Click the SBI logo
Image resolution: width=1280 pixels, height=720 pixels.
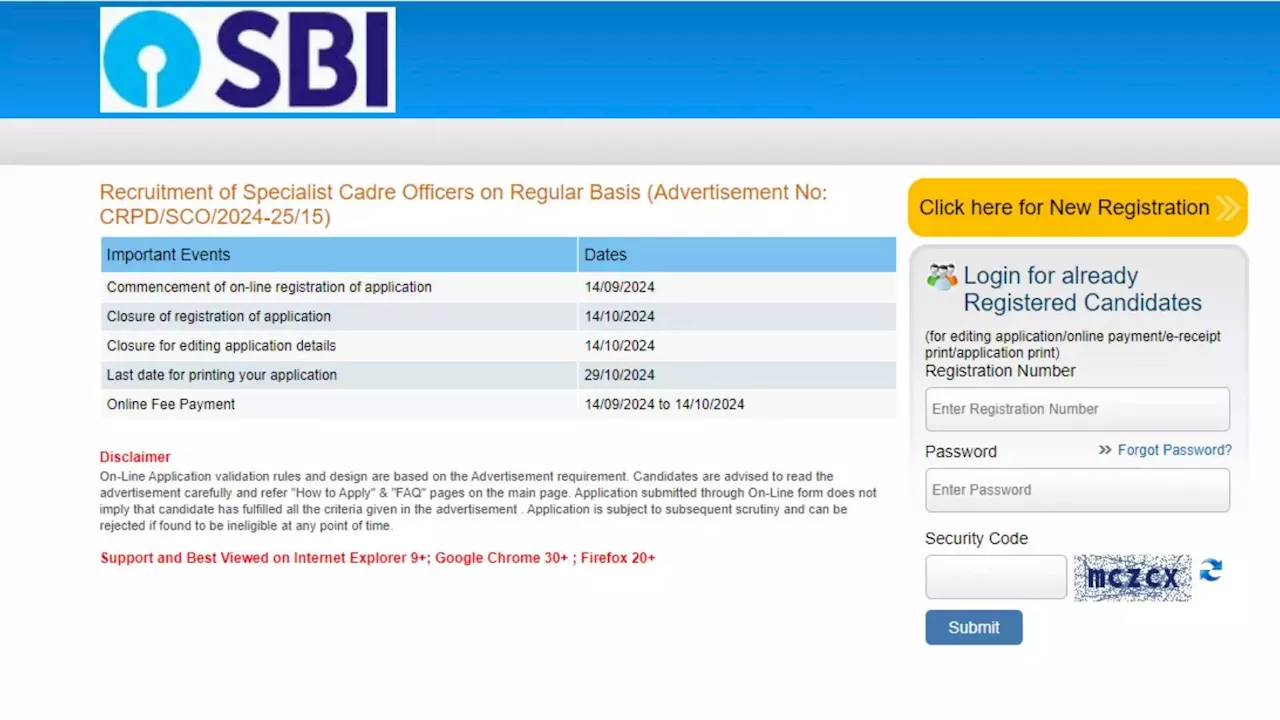(x=247, y=60)
